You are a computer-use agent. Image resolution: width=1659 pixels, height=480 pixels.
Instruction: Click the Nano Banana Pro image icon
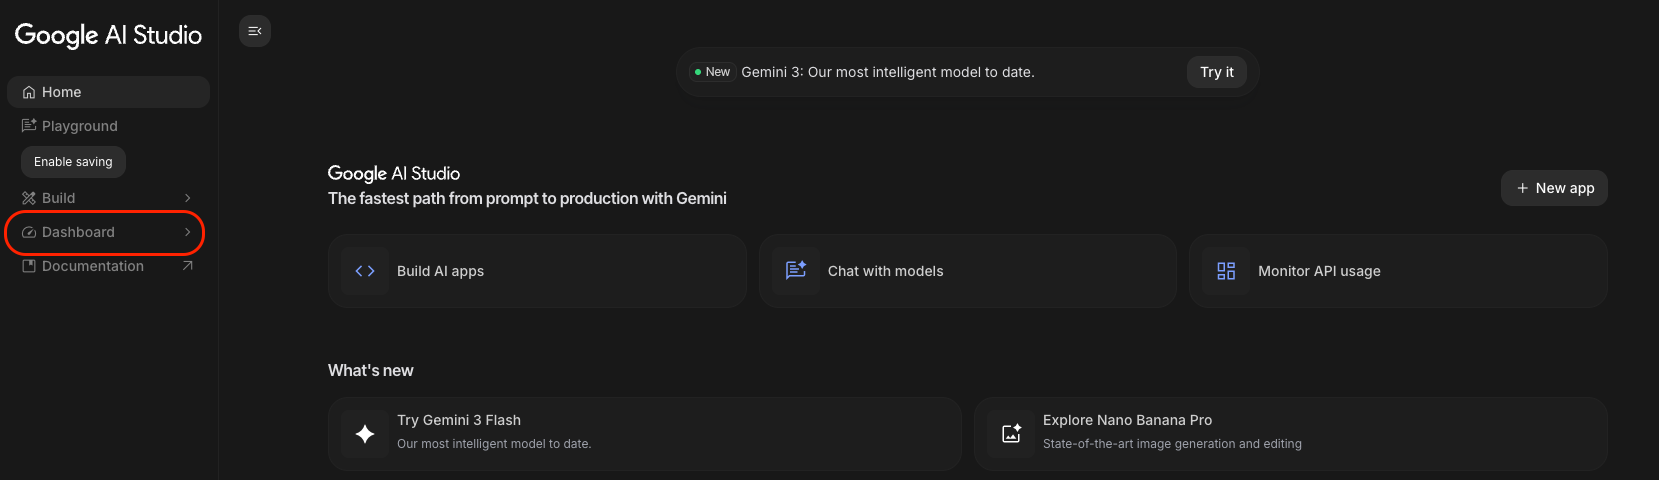point(1011,433)
